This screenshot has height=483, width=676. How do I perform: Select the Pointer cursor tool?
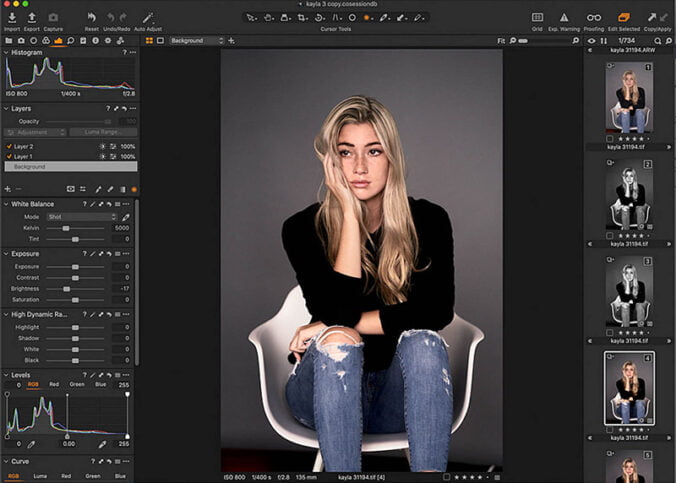click(250, 18)
